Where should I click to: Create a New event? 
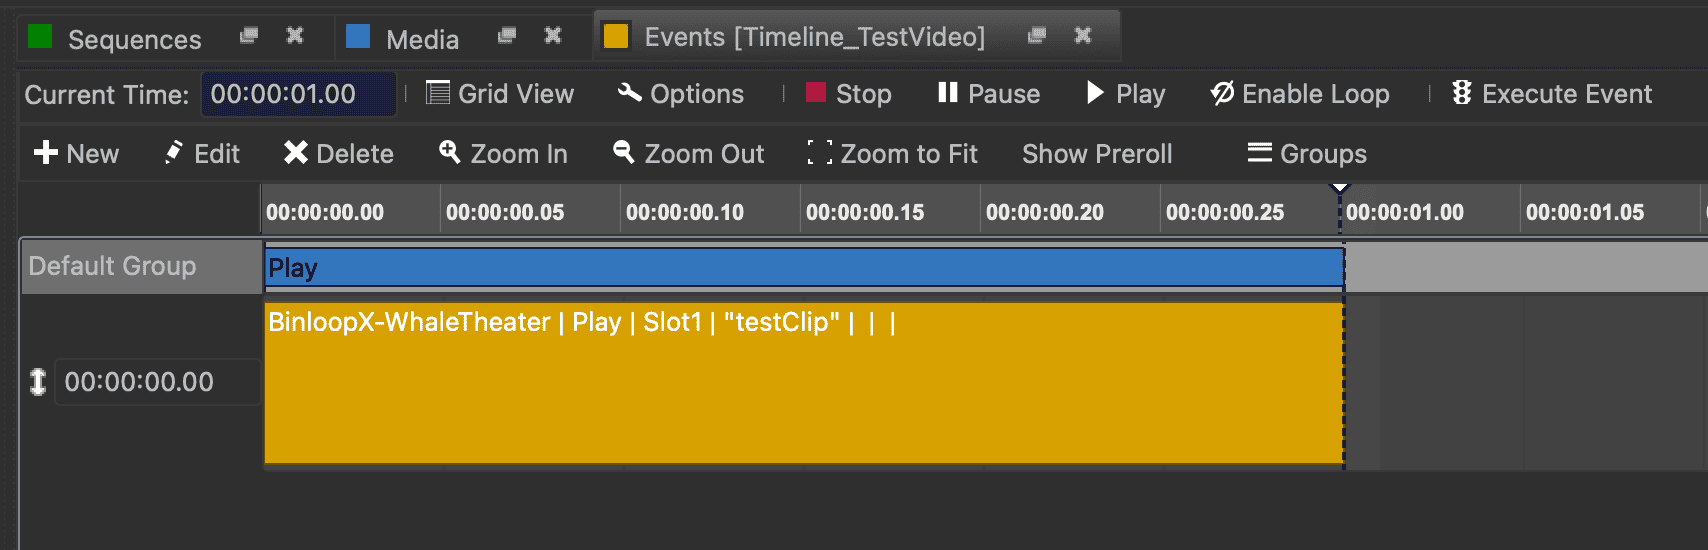(76, 154)
